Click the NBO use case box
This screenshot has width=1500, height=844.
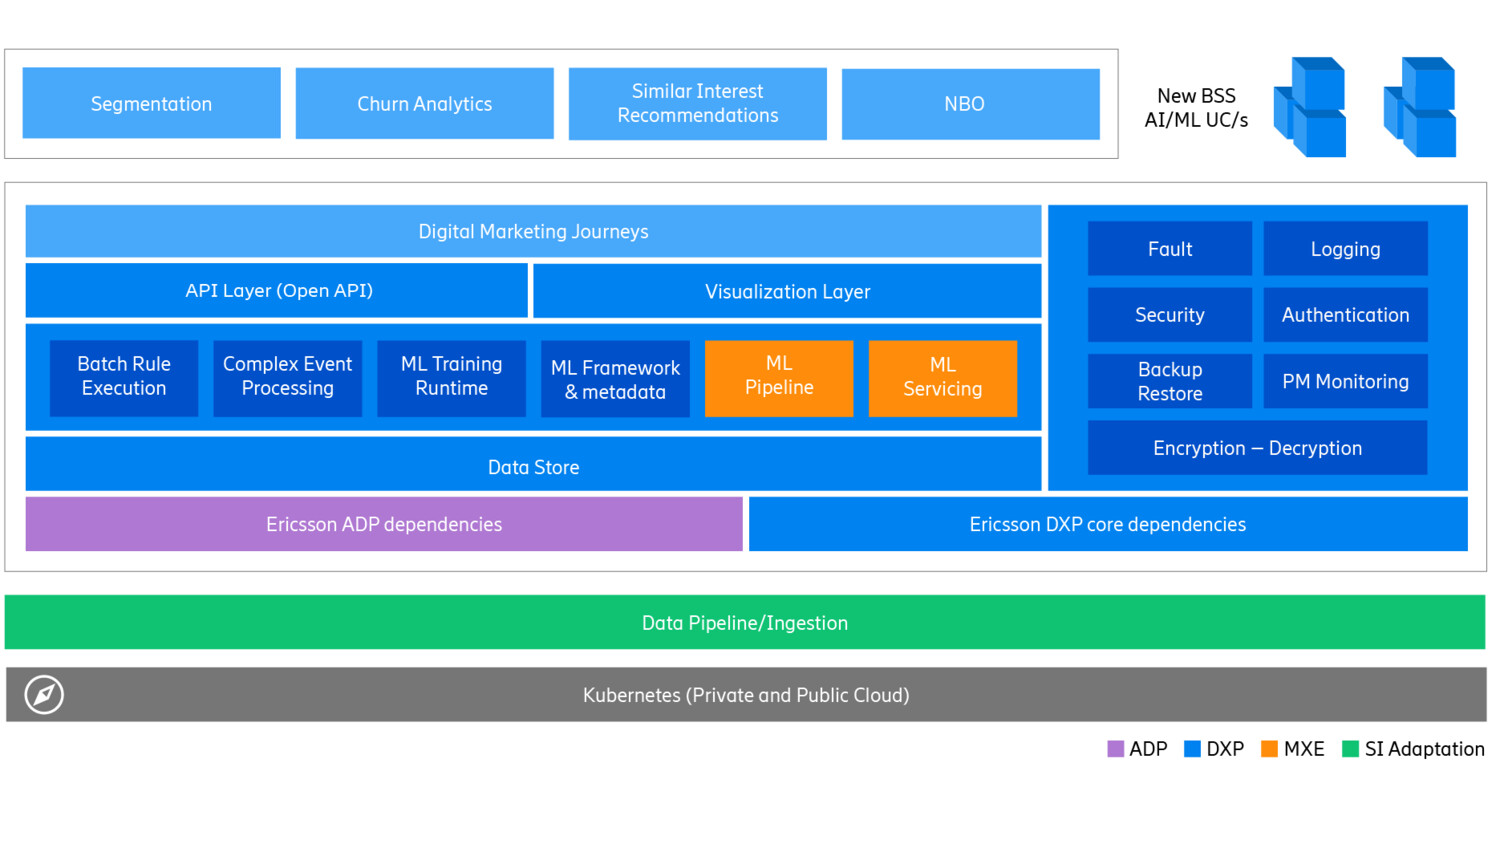click(x=970, y=103)
